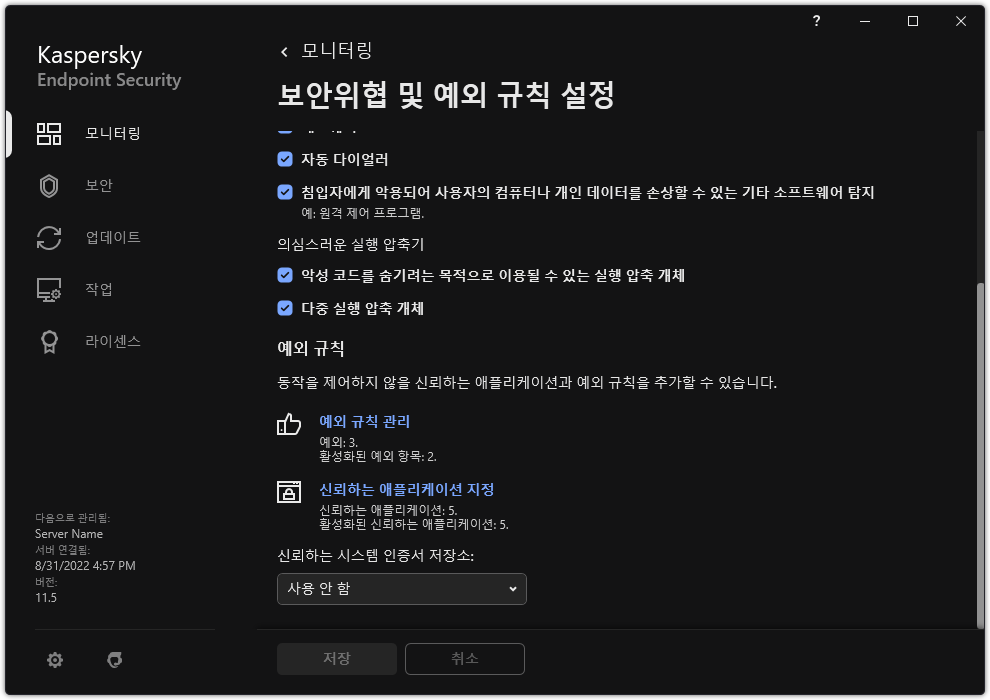Click the 활성화된 예외 항목: 2. text
990x700 pixels.
point(378,456)
